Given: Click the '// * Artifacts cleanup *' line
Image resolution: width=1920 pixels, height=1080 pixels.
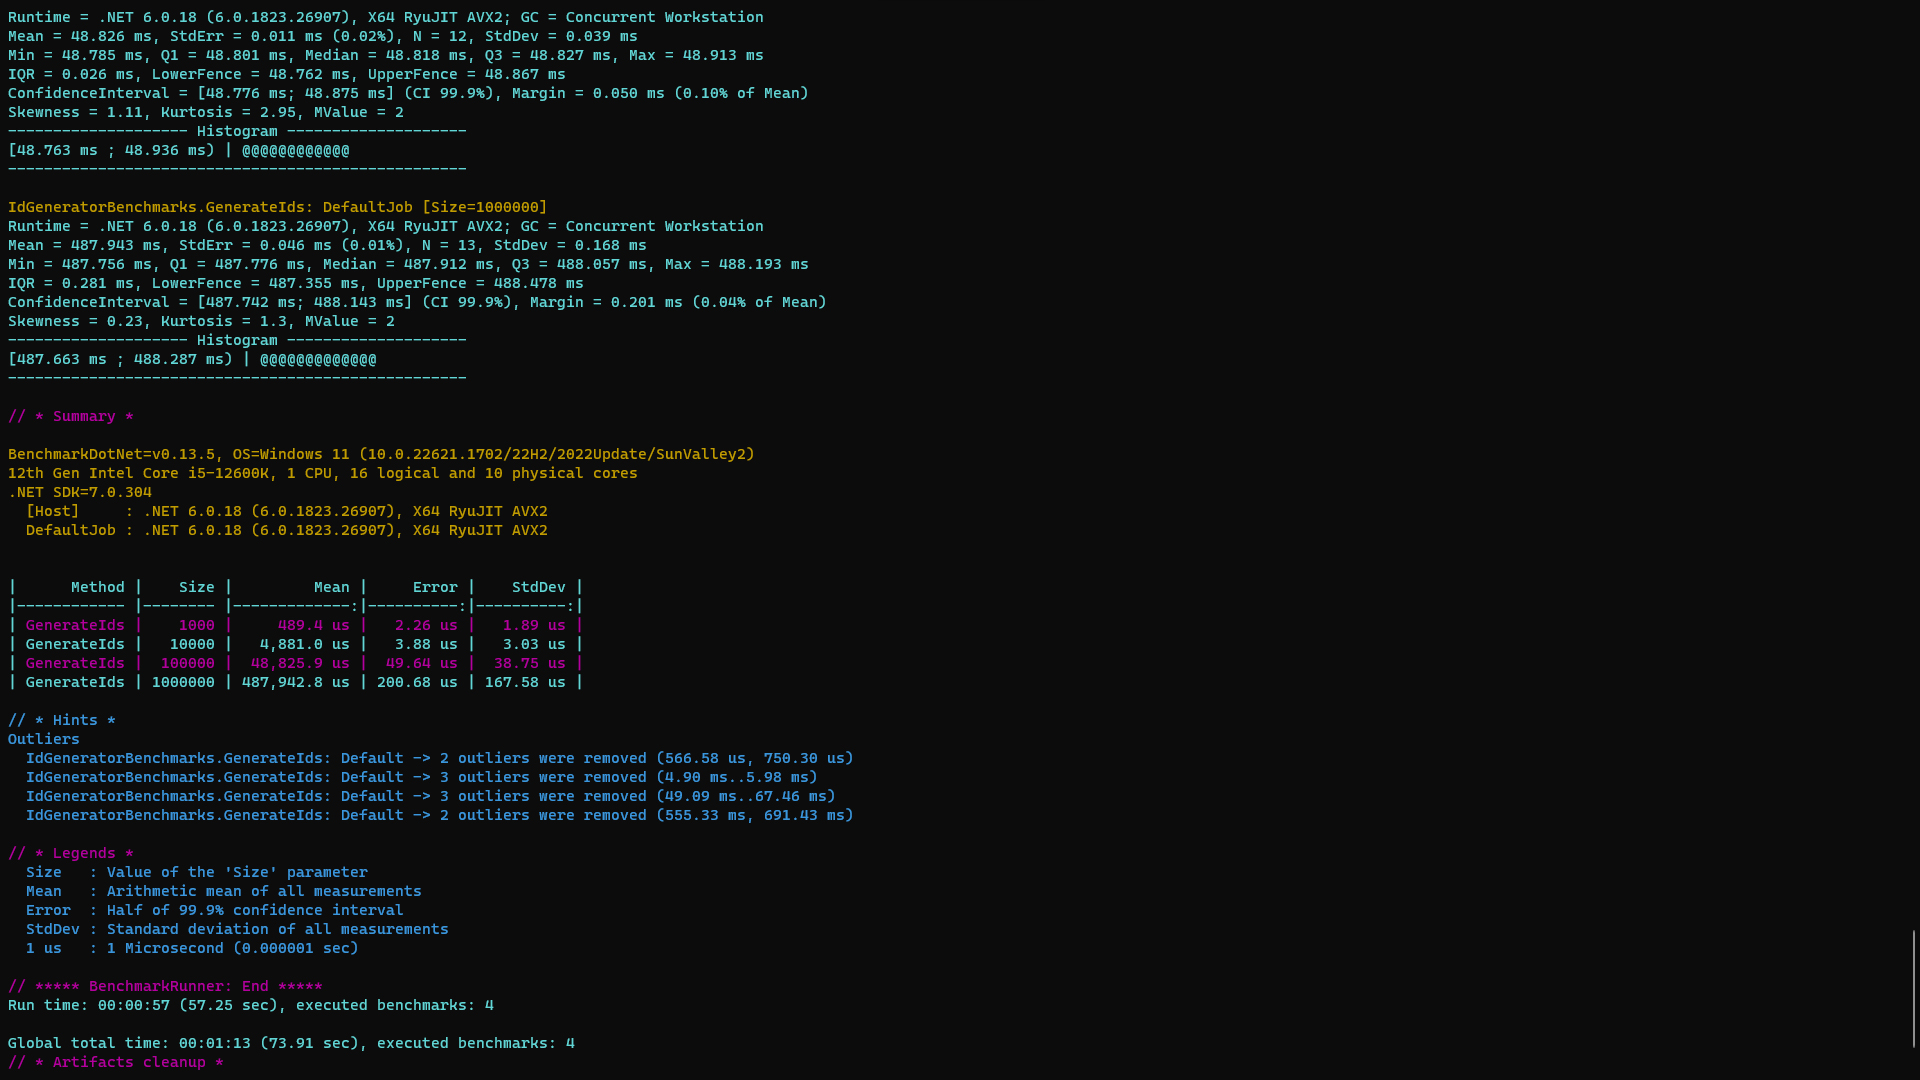Looking at the screenshot, I should (115, 1062).
